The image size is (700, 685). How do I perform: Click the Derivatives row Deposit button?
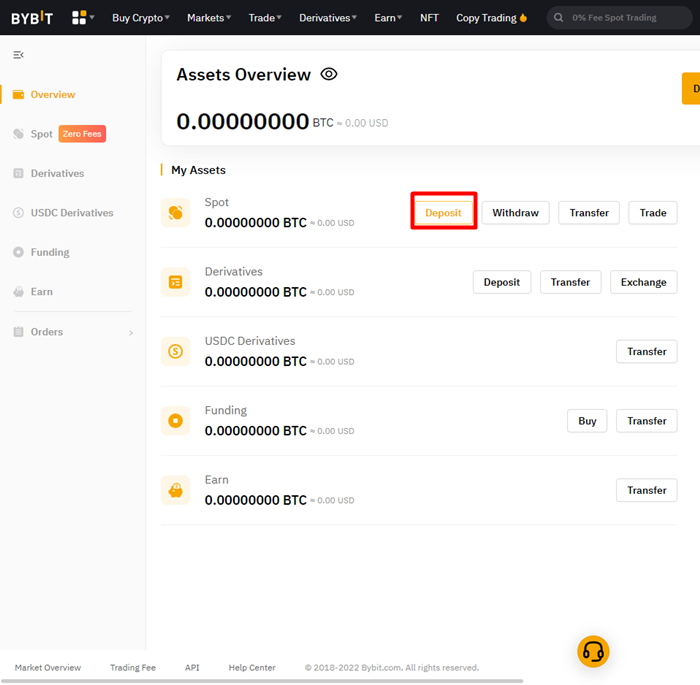(x=502, y=282)
